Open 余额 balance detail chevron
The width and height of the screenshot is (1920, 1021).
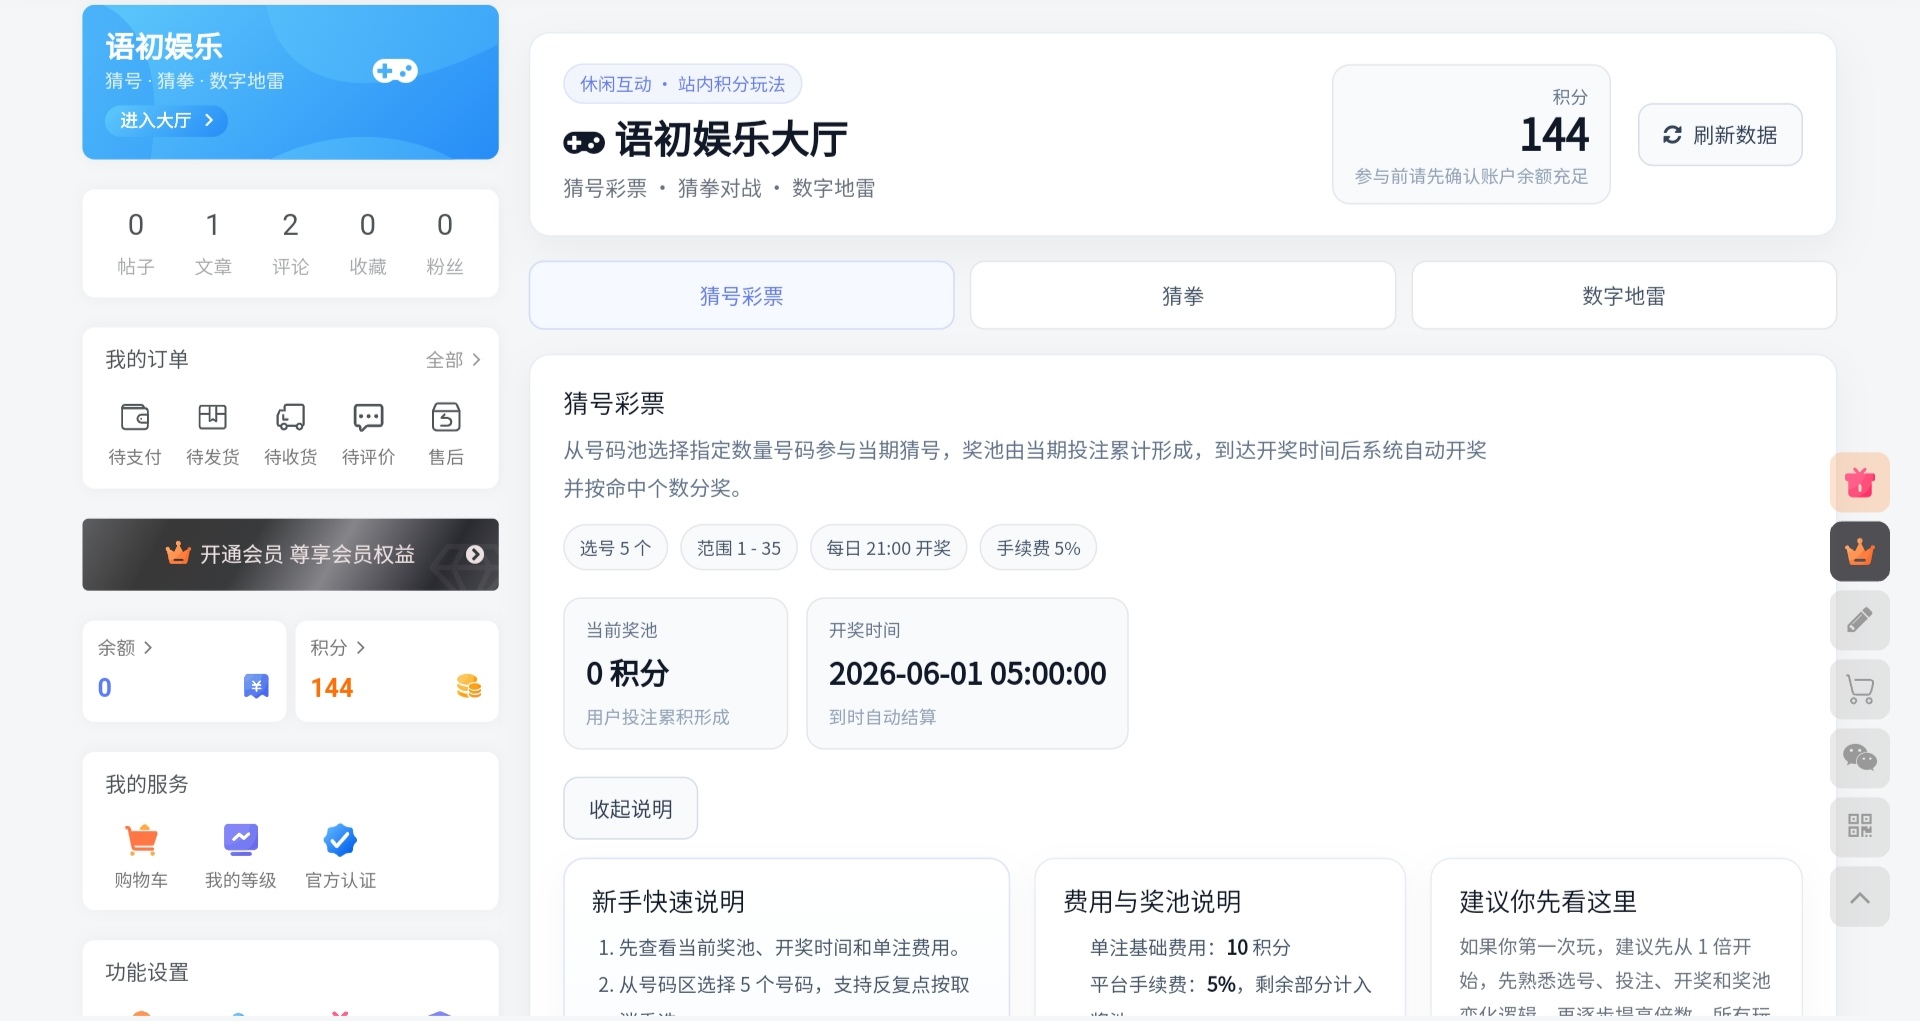pos(148,647)
